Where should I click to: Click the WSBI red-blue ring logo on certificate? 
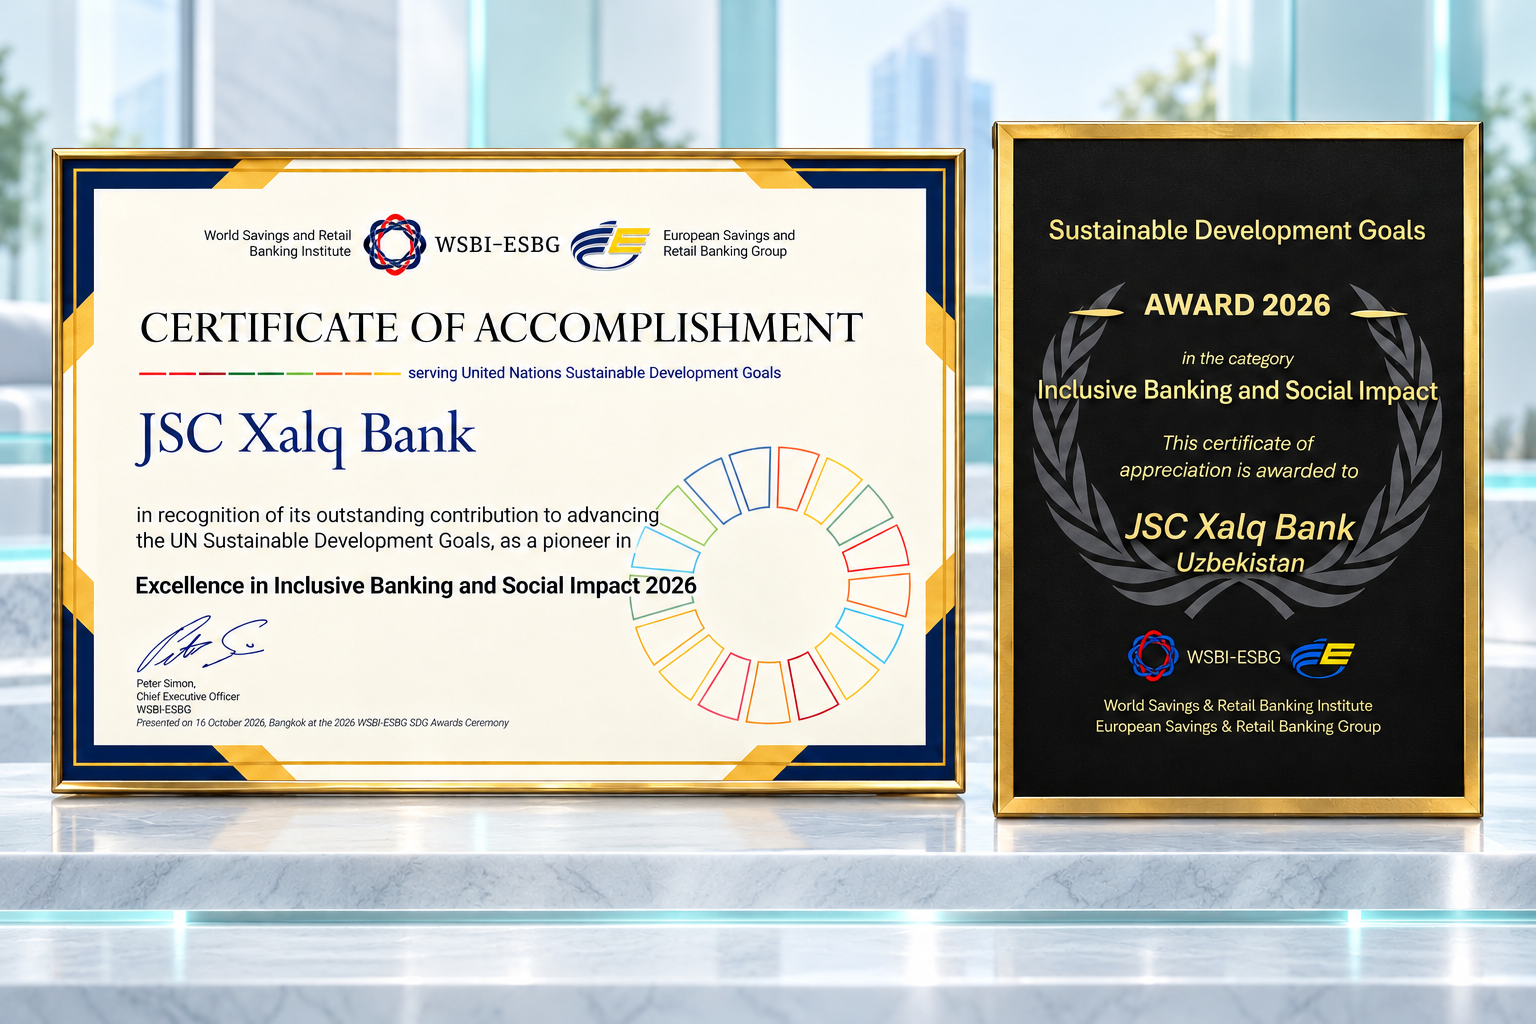(394, 244)
